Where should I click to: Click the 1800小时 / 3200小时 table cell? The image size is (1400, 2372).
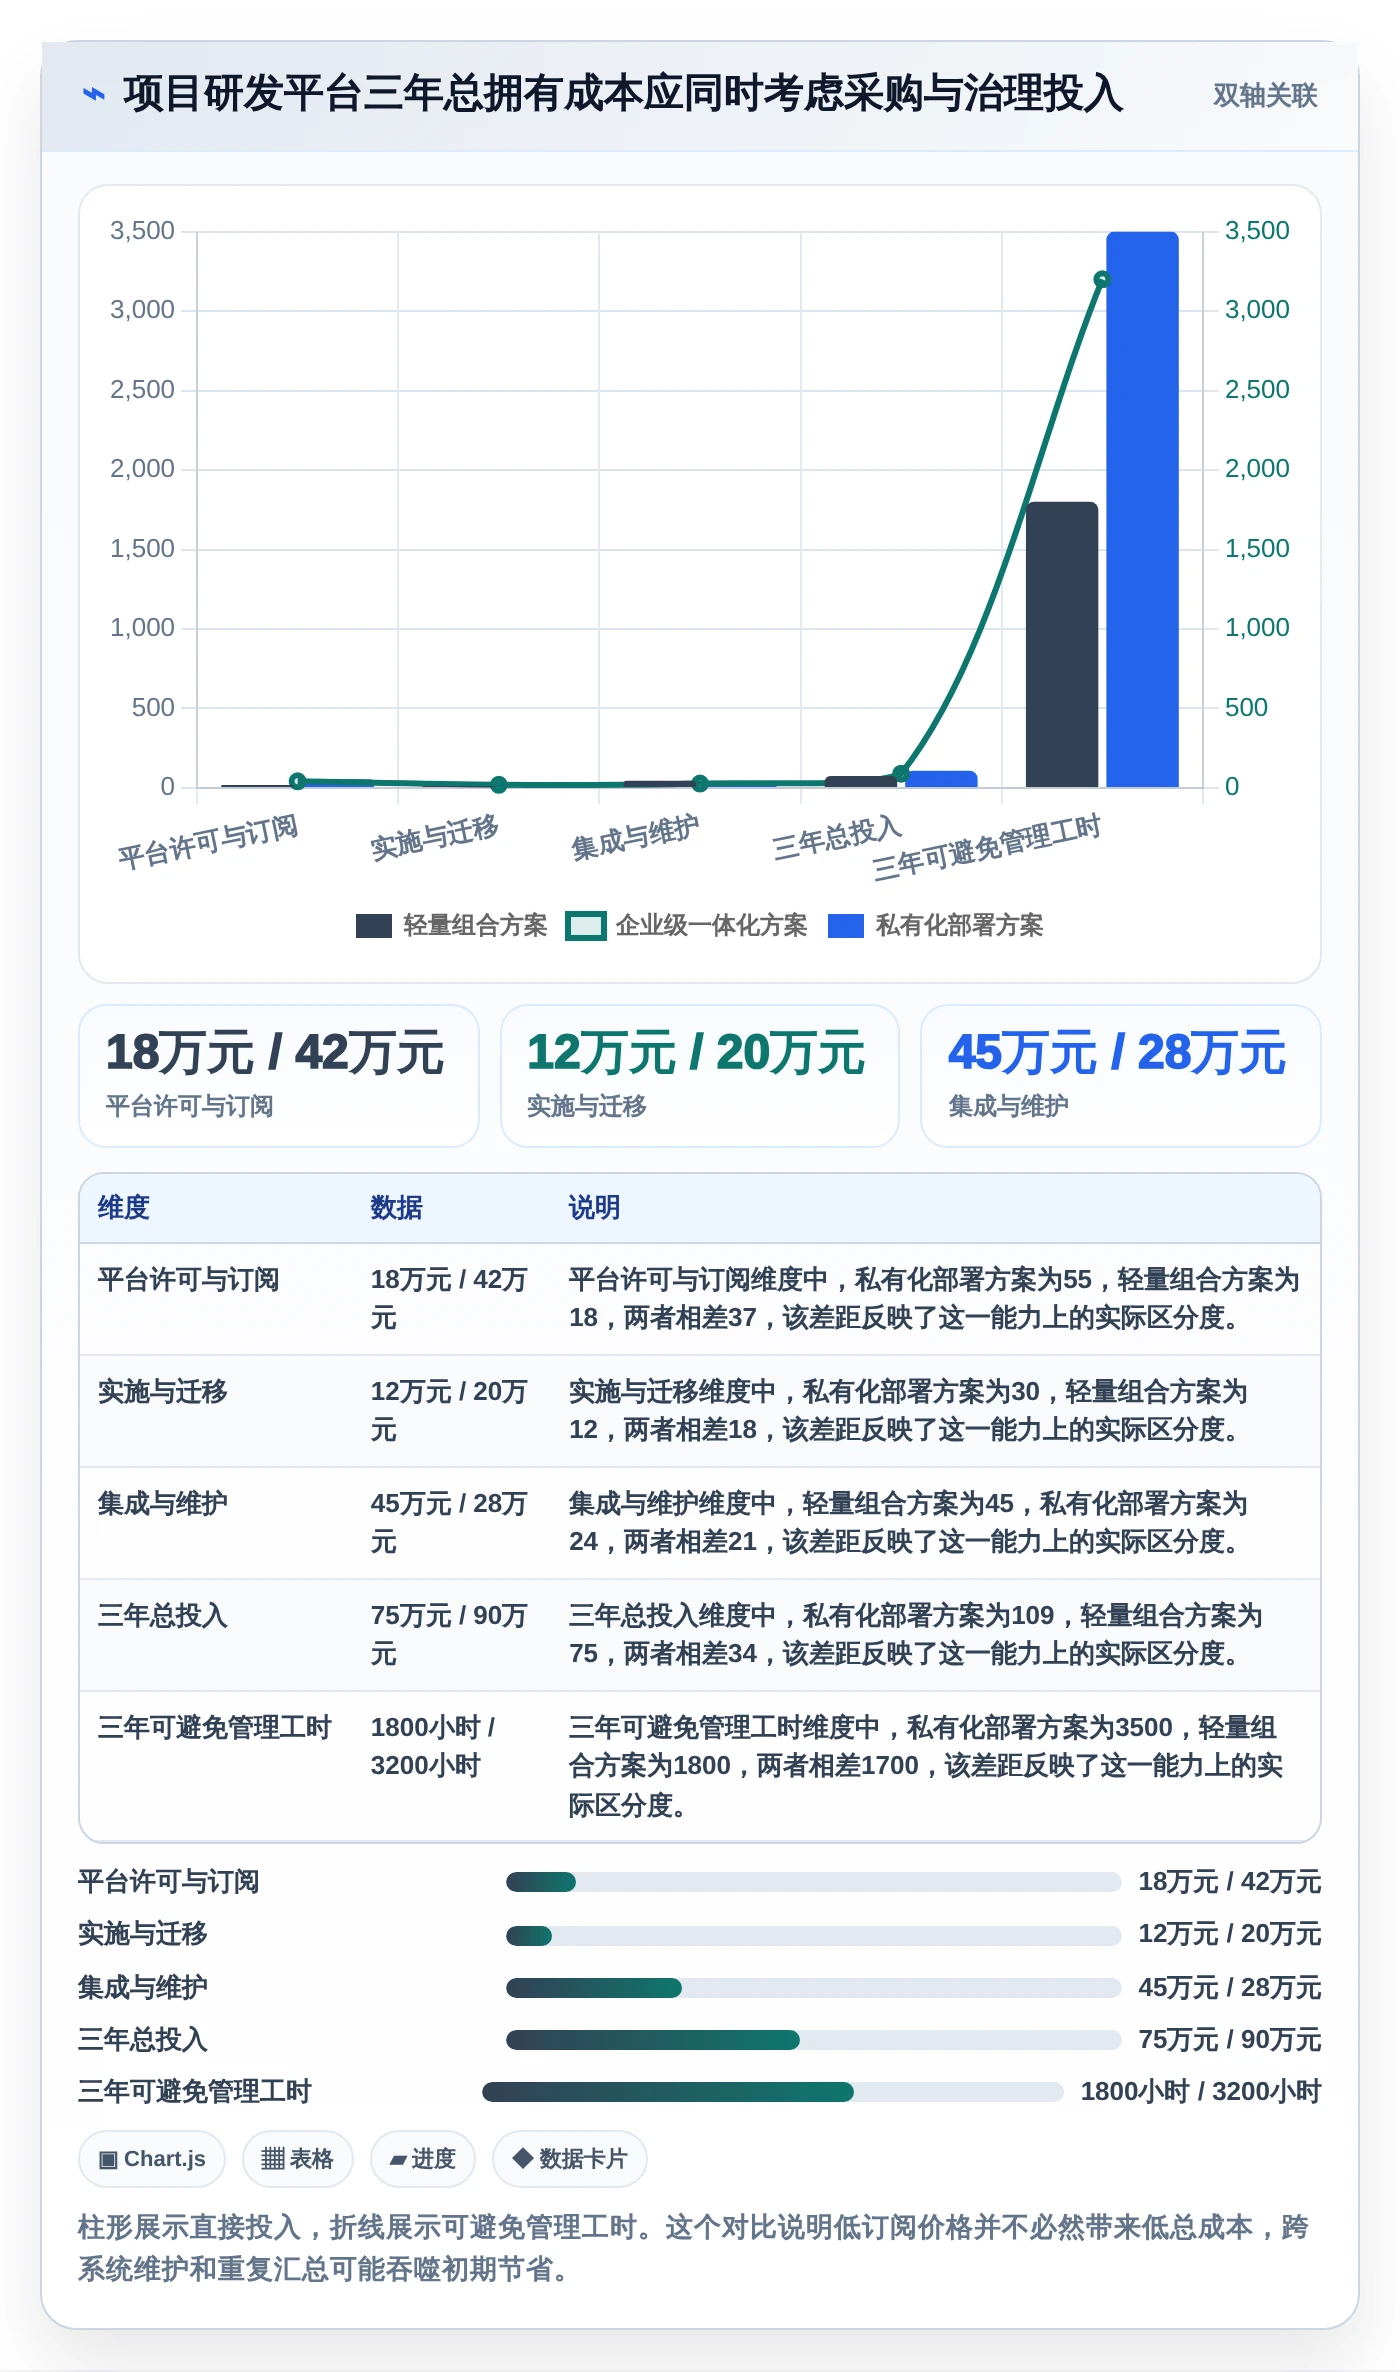433,1747
